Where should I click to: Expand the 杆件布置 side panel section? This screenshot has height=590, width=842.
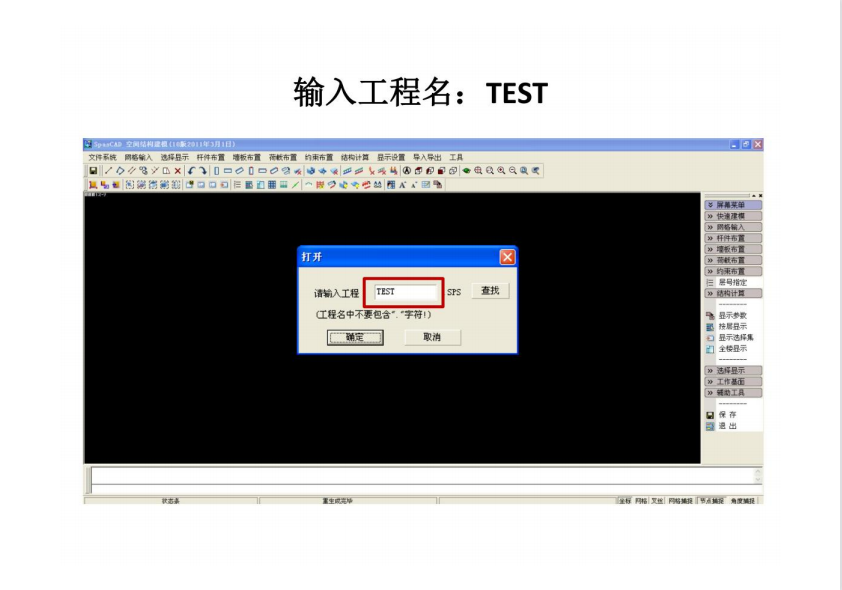point(733,238)
